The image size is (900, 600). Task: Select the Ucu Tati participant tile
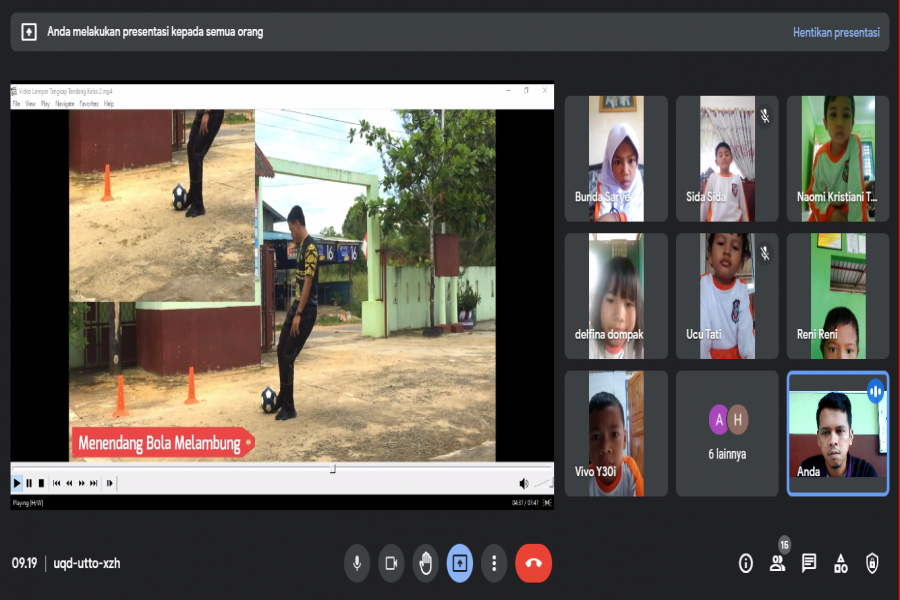click(x=727, y=296)
